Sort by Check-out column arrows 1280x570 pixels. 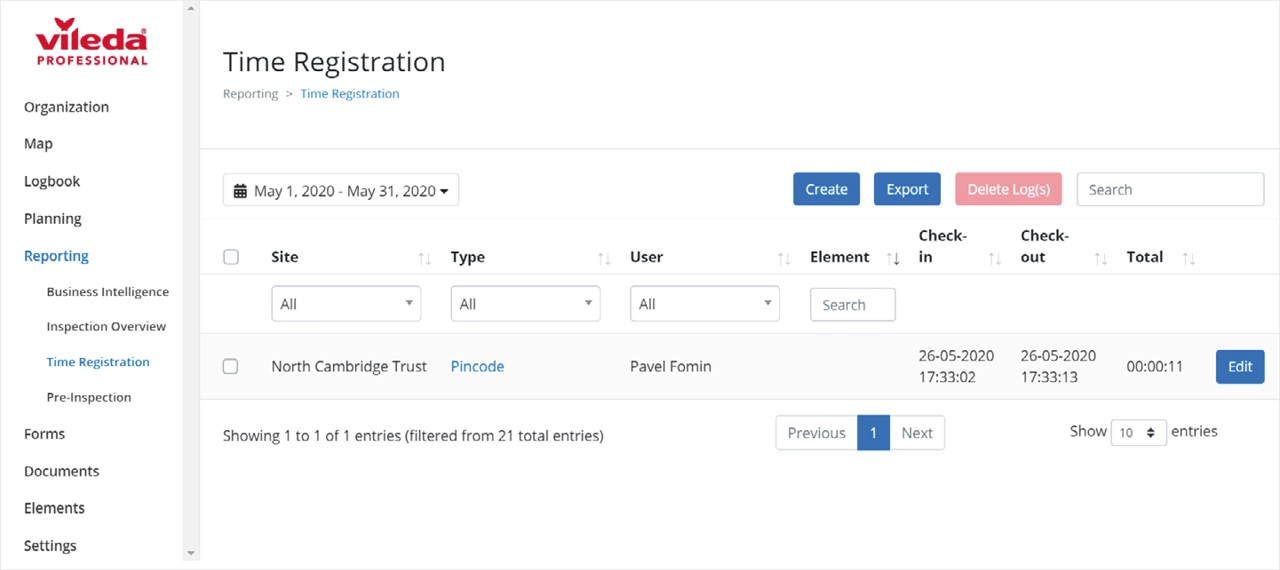point(1101,259)
